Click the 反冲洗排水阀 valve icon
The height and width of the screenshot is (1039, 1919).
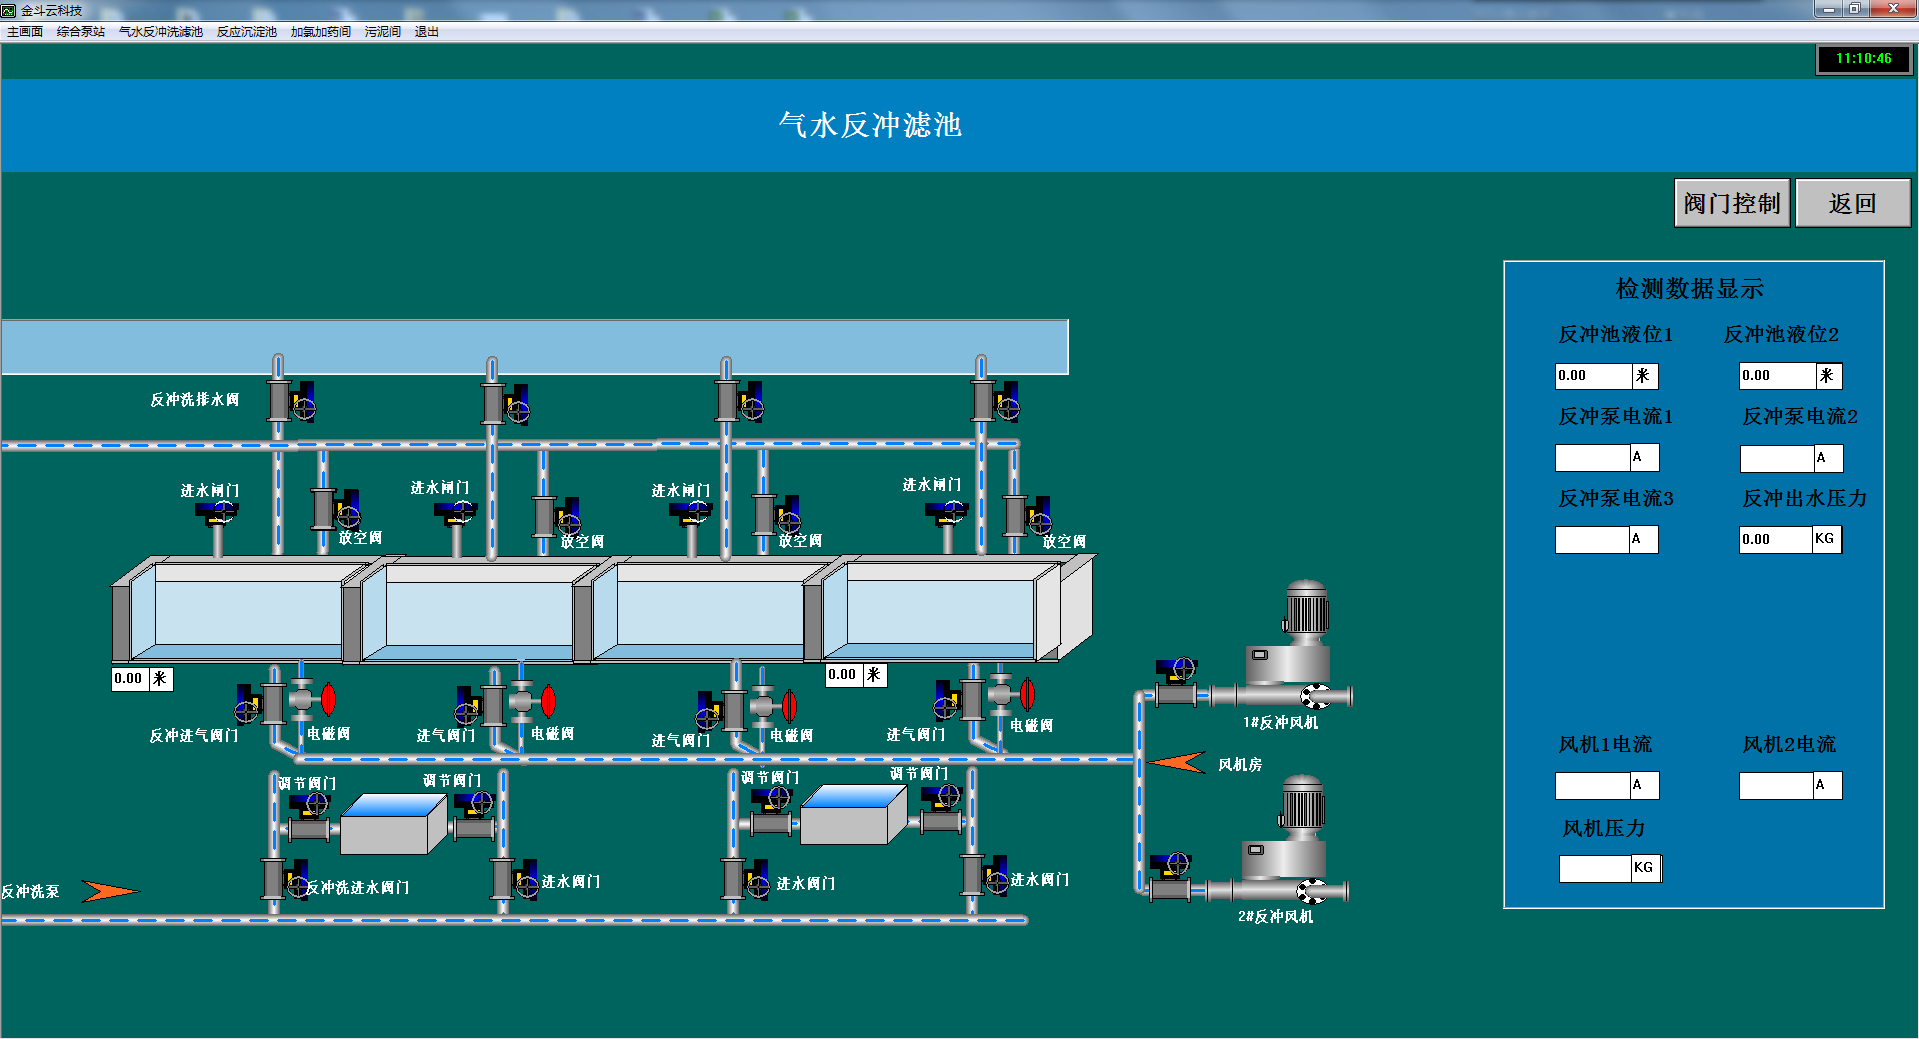[x=291, y=402]
